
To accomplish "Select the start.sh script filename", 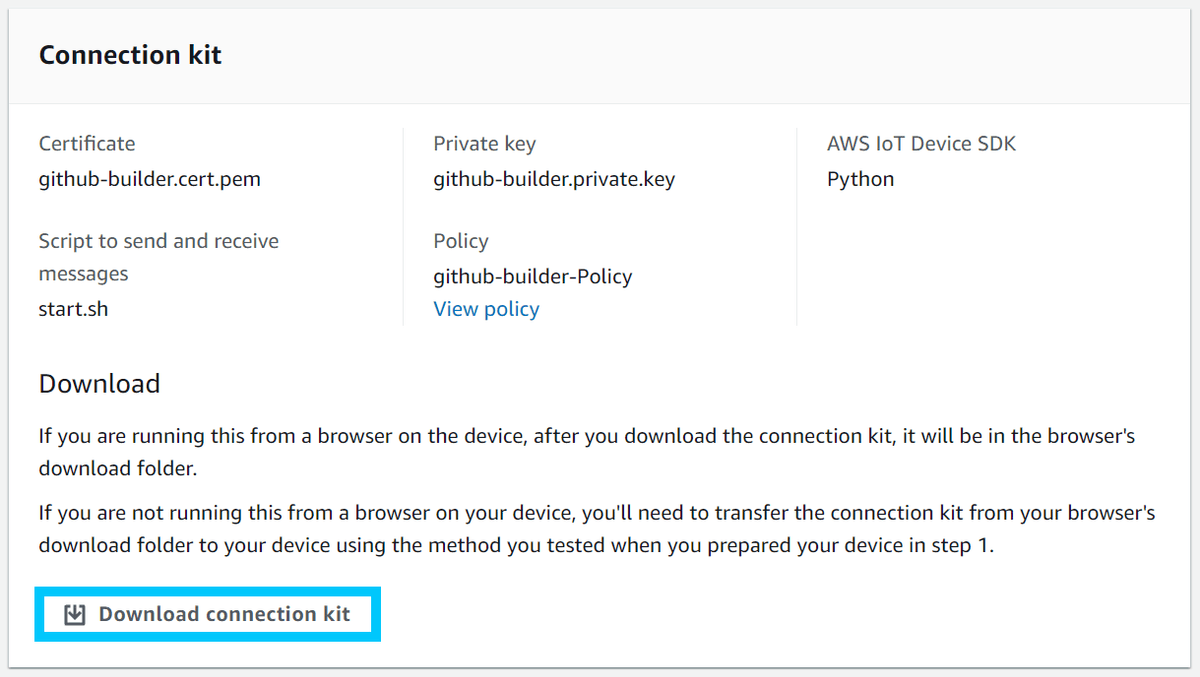I will pyautogui.click(x=73, y=308).
